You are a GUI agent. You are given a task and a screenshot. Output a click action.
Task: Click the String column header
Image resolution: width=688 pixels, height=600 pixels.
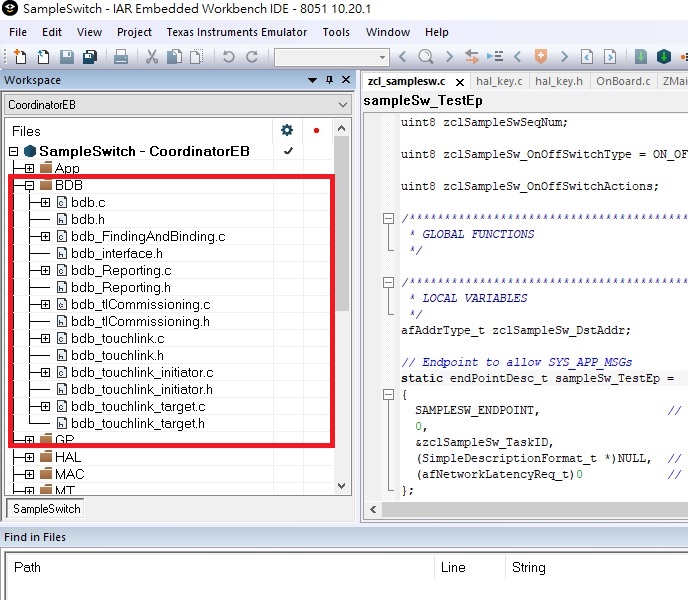[529, 567]
